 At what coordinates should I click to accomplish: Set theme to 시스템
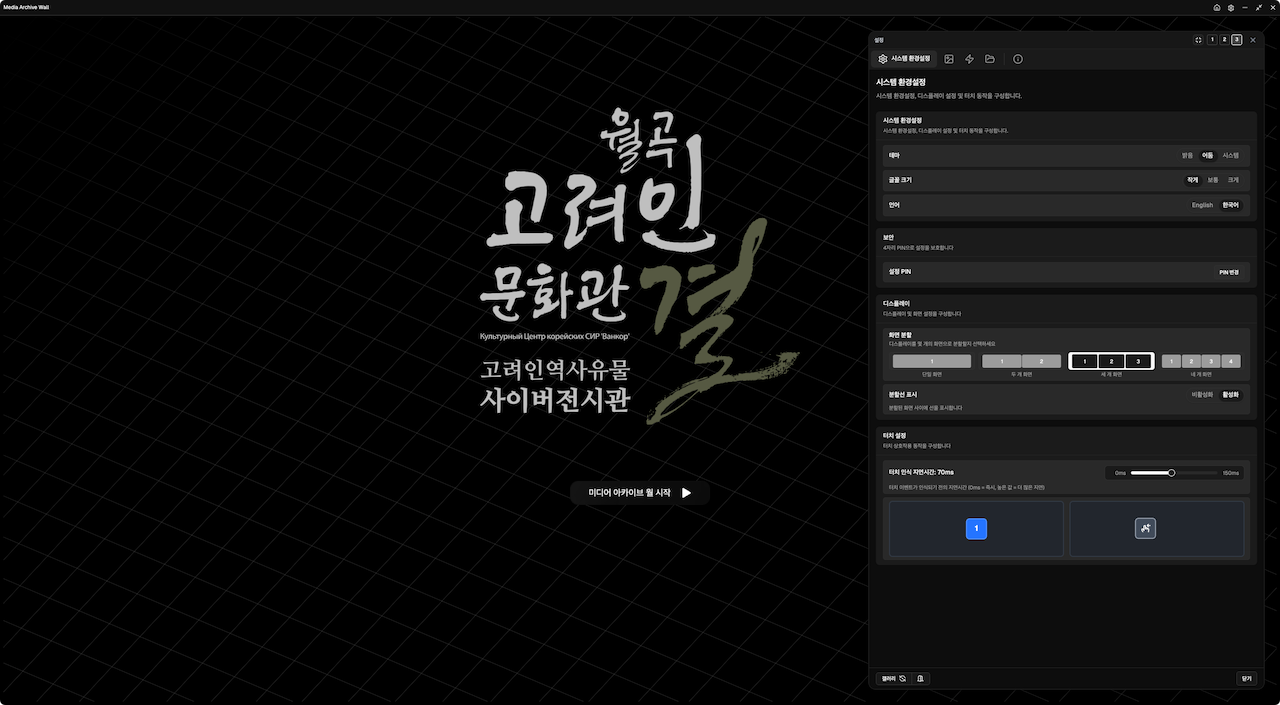pyautogui.click(x=1230, y=156)
